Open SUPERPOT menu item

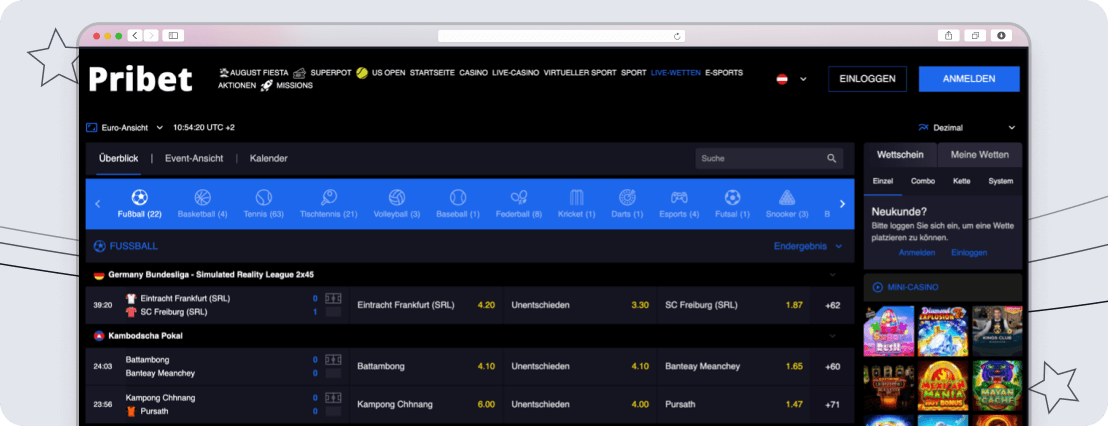pyautogui.click(x=322, y=73)
